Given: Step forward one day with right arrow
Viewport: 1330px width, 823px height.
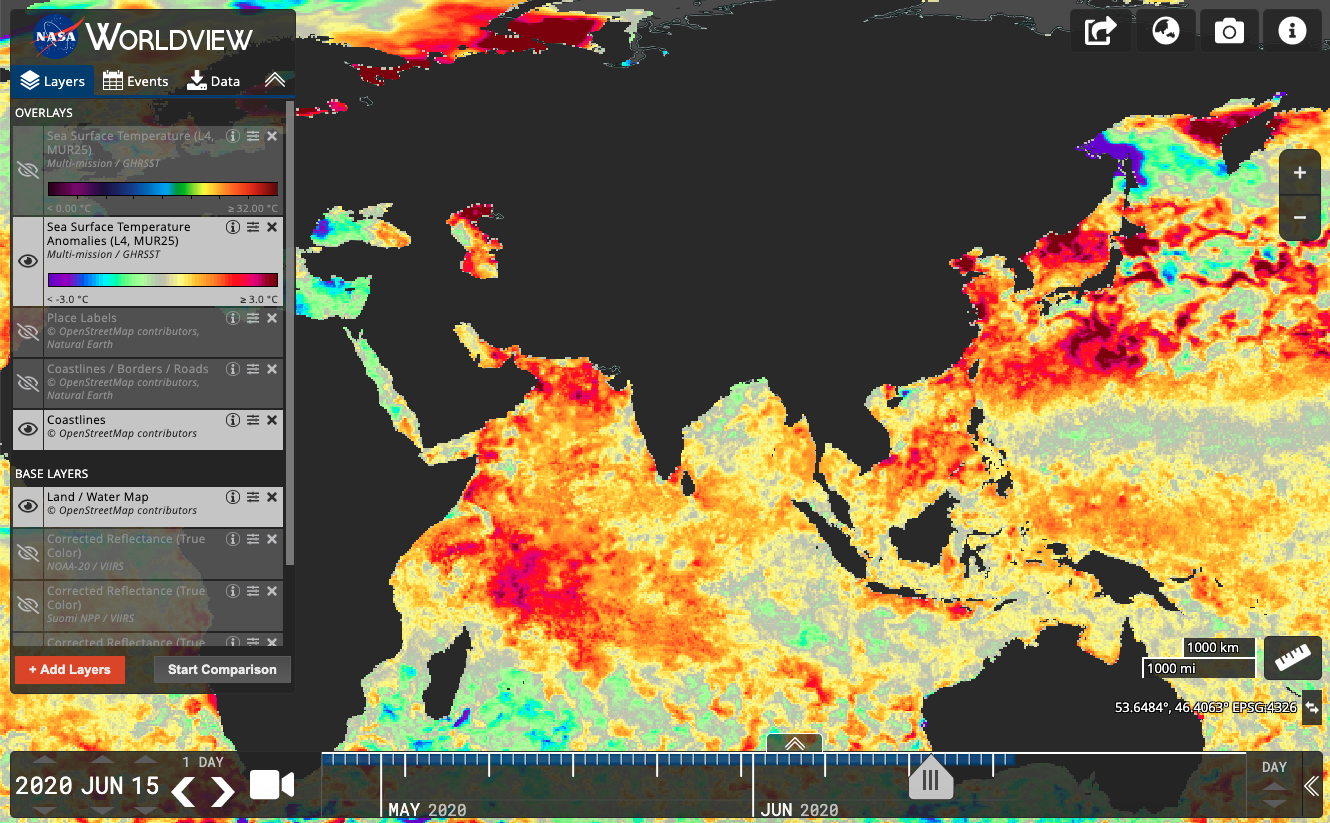Looking at the screenshot, I should point(222,792).
